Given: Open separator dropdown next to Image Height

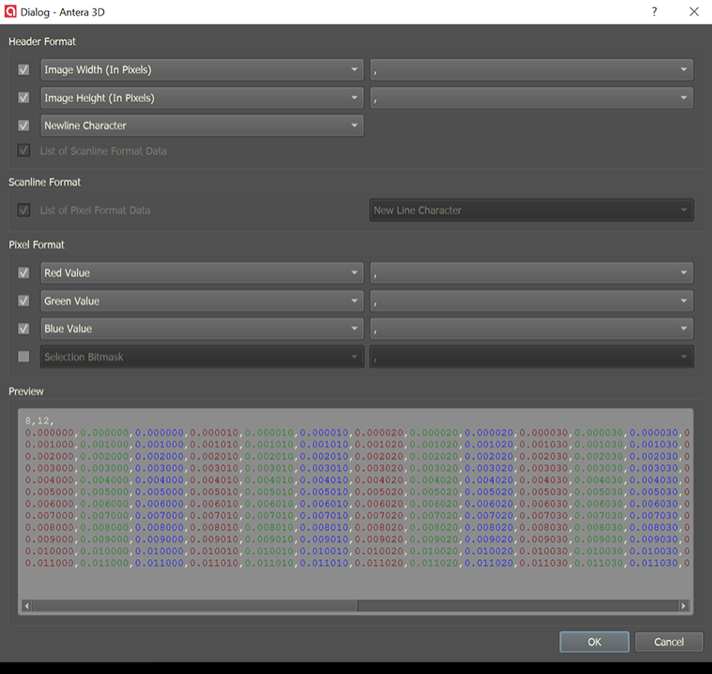Looking at the screenshot, I should coord(532,98).
